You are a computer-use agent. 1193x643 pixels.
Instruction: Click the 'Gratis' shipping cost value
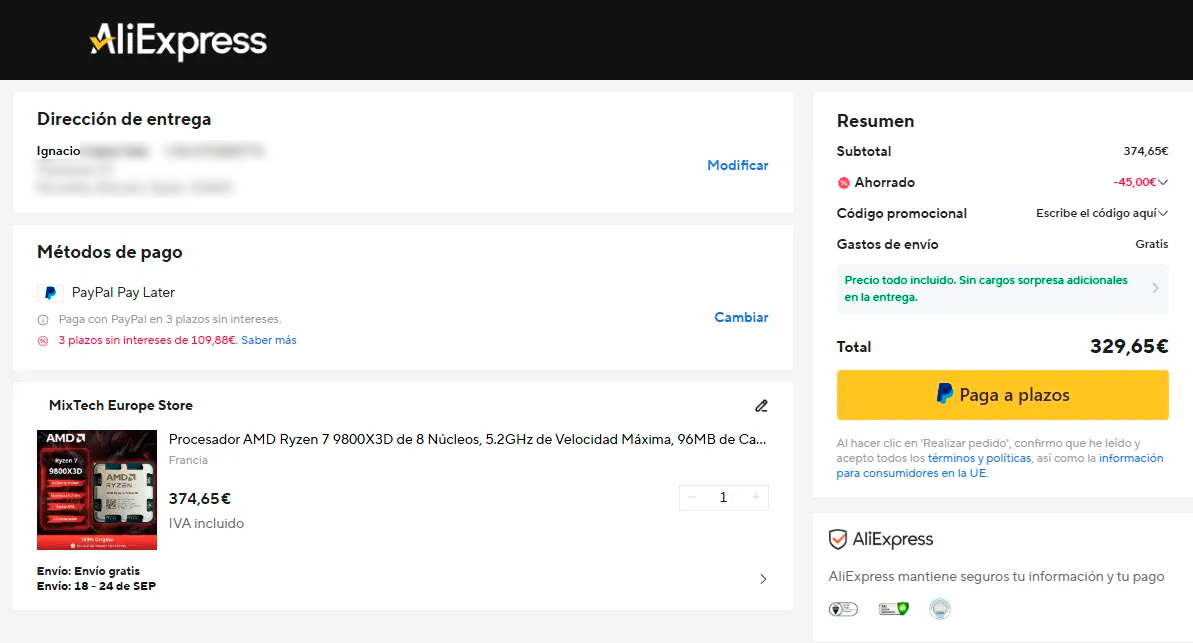(1152, 244)
